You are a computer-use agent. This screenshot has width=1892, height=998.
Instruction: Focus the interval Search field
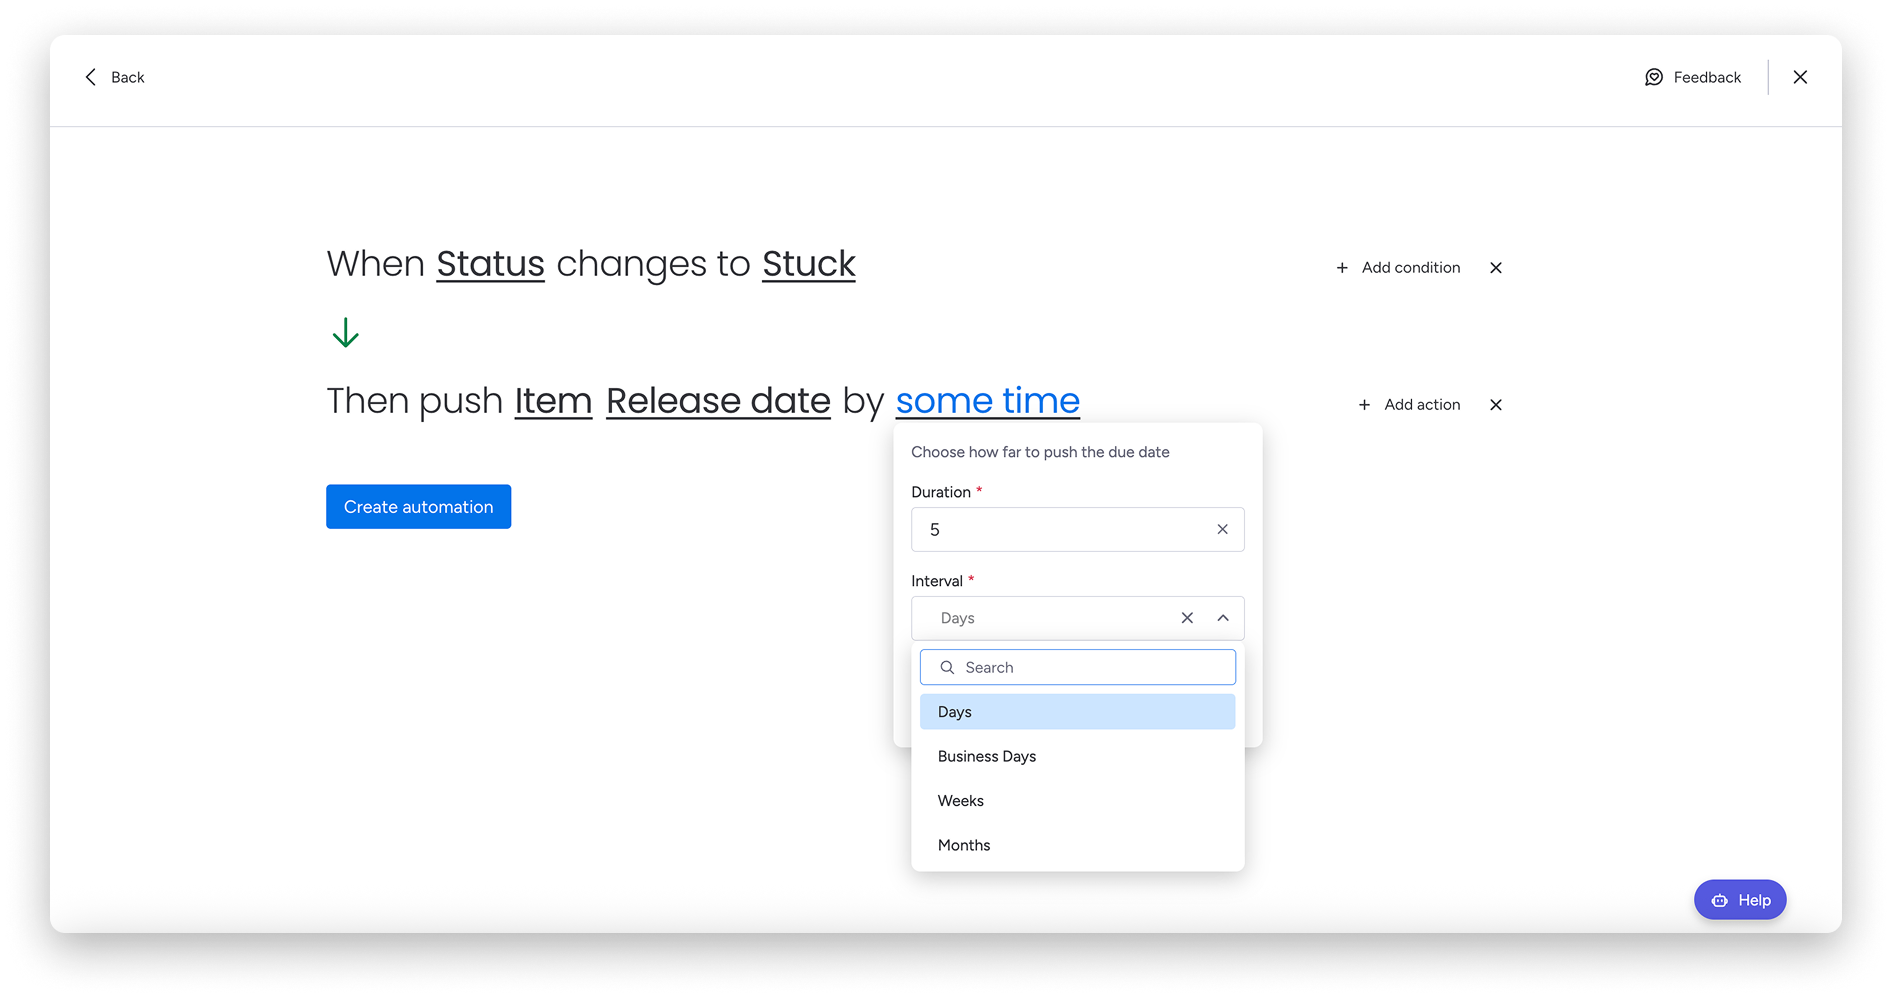[x=1090, y=667]
